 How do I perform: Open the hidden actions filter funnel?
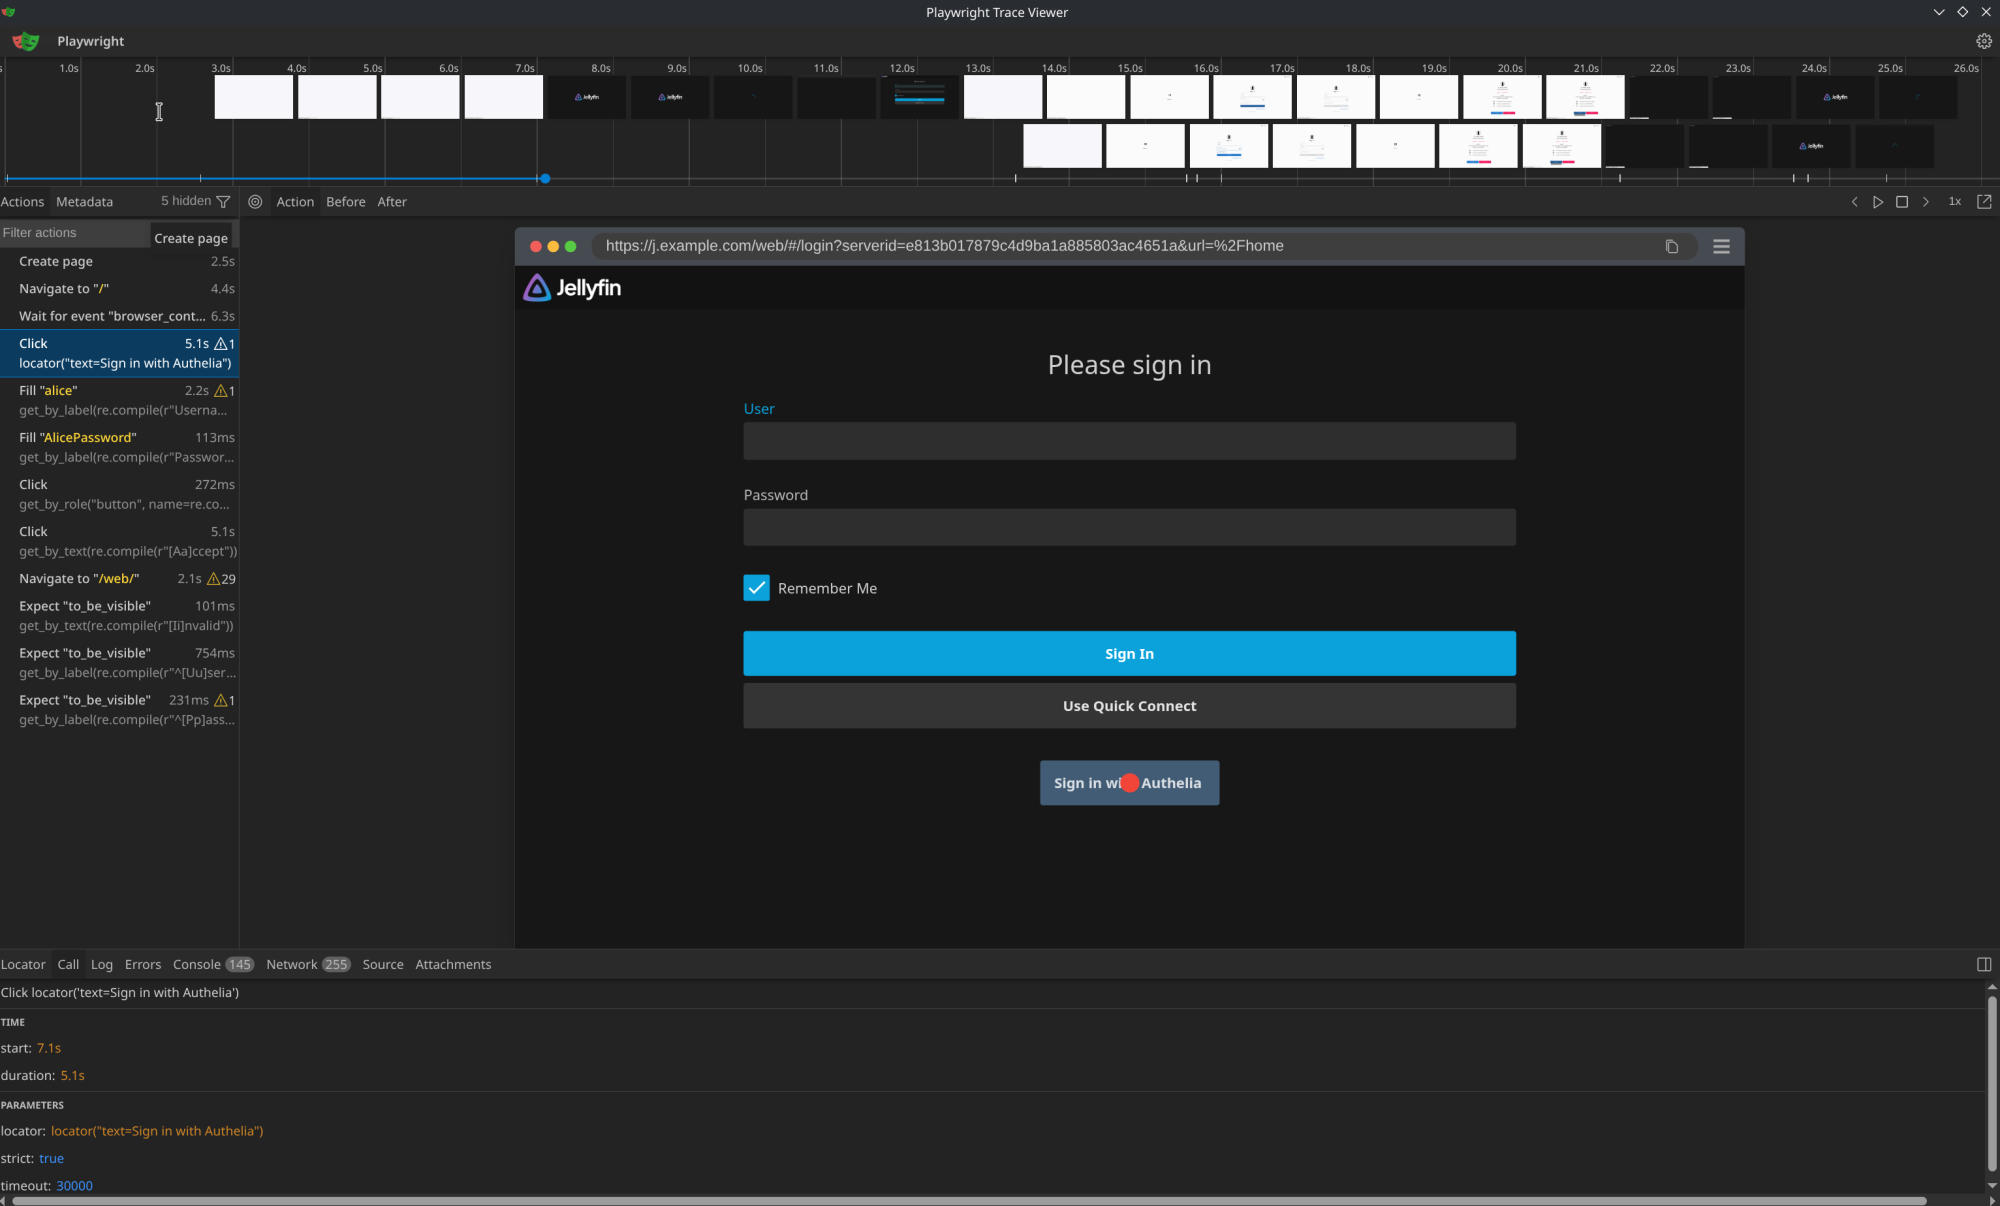(223, 202)
